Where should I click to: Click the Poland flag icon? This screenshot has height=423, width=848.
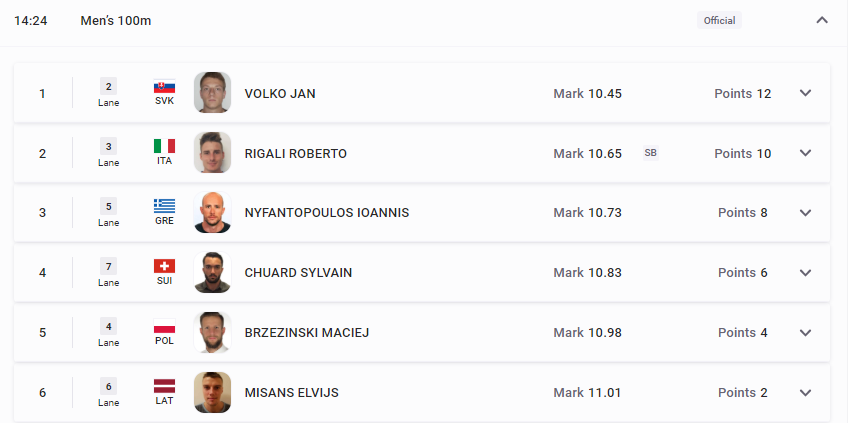164,326
